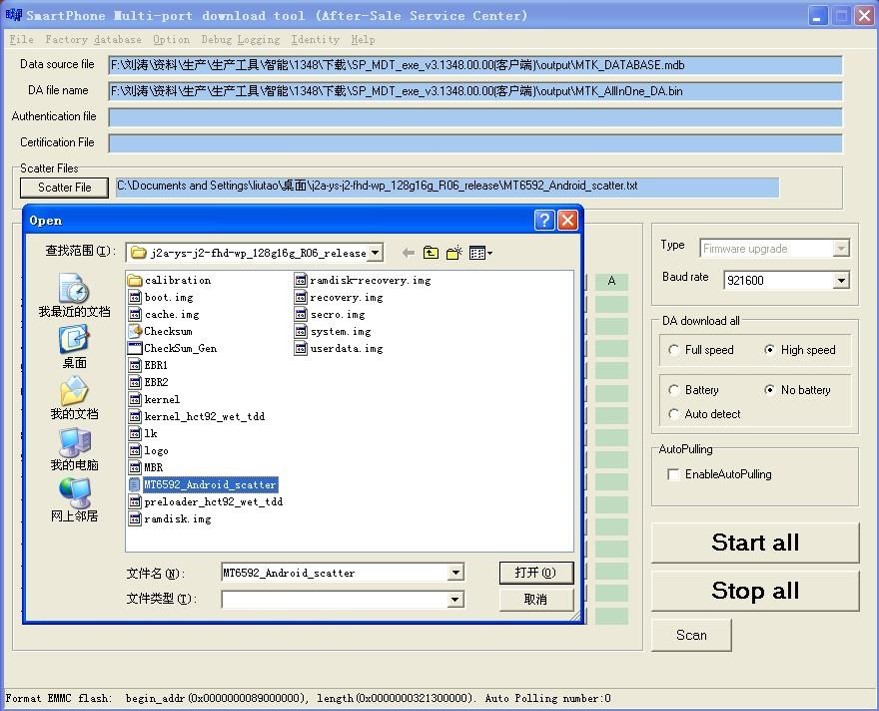This screenshot has height=711, width=879.
Task: Select the EBR1 file
Action: 148,365
